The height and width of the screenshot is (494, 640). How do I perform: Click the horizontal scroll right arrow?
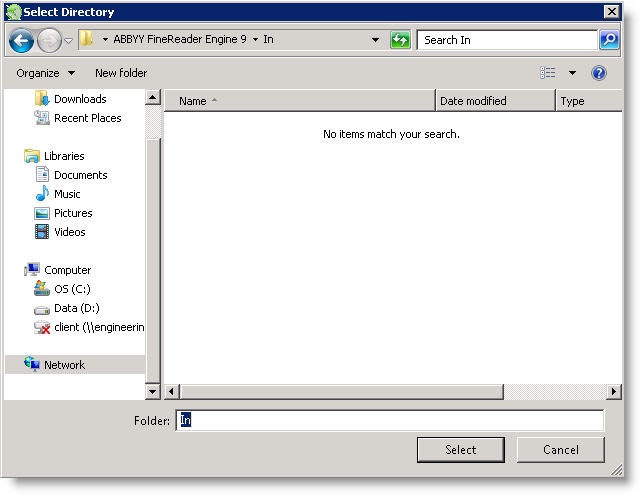[x=613, y=392]
